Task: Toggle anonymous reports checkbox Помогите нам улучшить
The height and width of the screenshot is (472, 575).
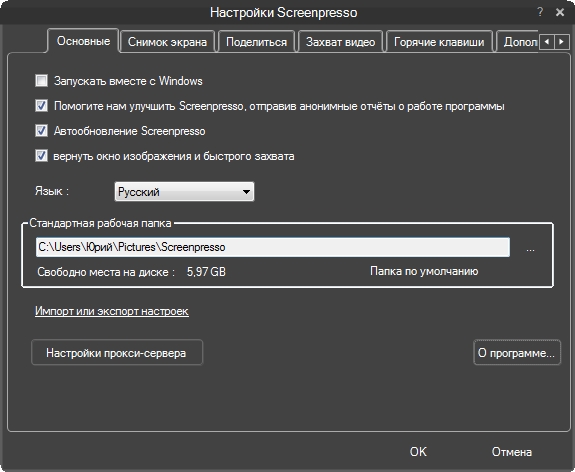Action: click(x=41, y=106)
